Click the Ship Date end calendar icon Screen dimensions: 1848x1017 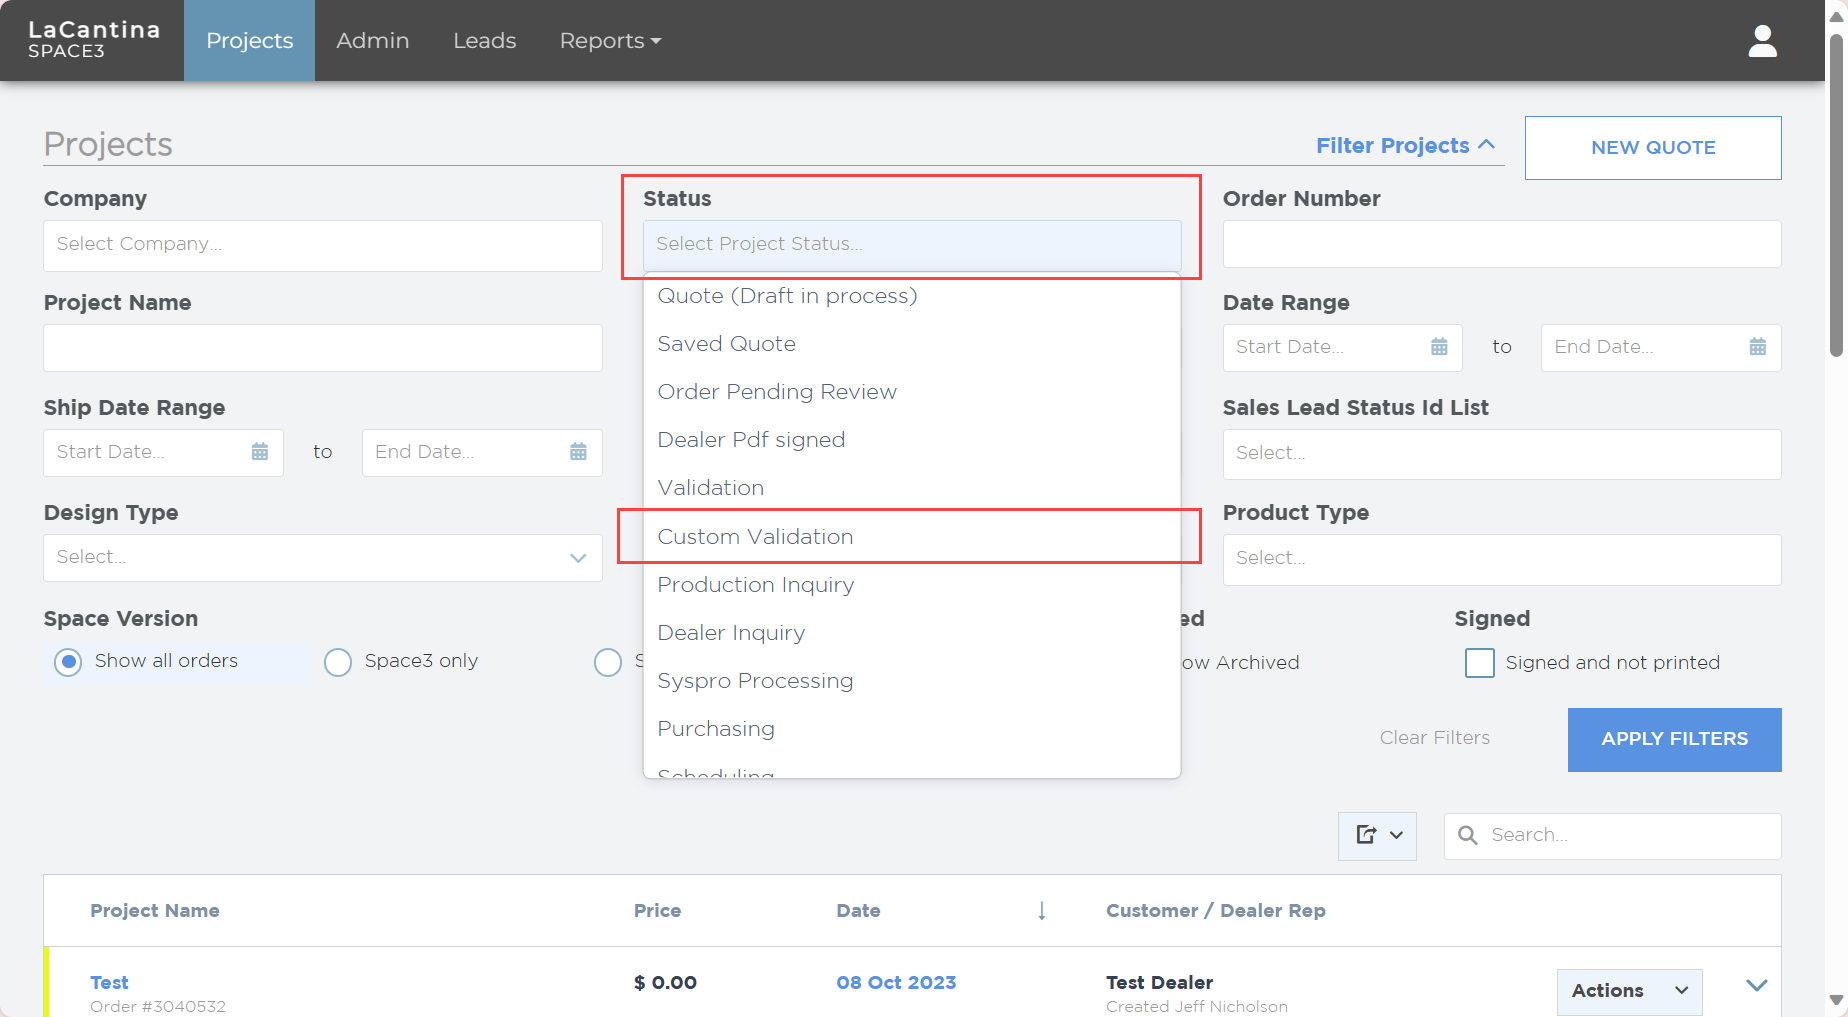(578, 452)
